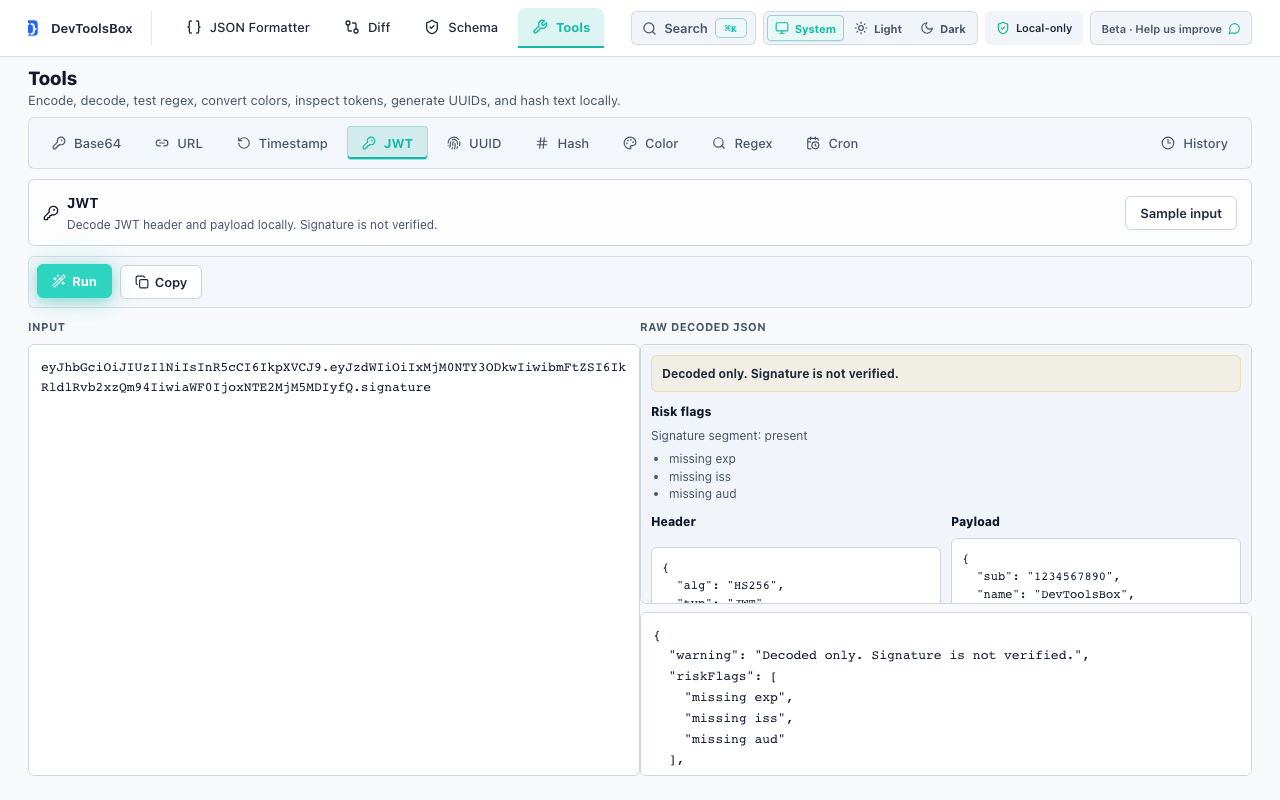The width and height of the screenshot is (1280, 800).
Task: Open the History panel
Action: [1194, 143]
